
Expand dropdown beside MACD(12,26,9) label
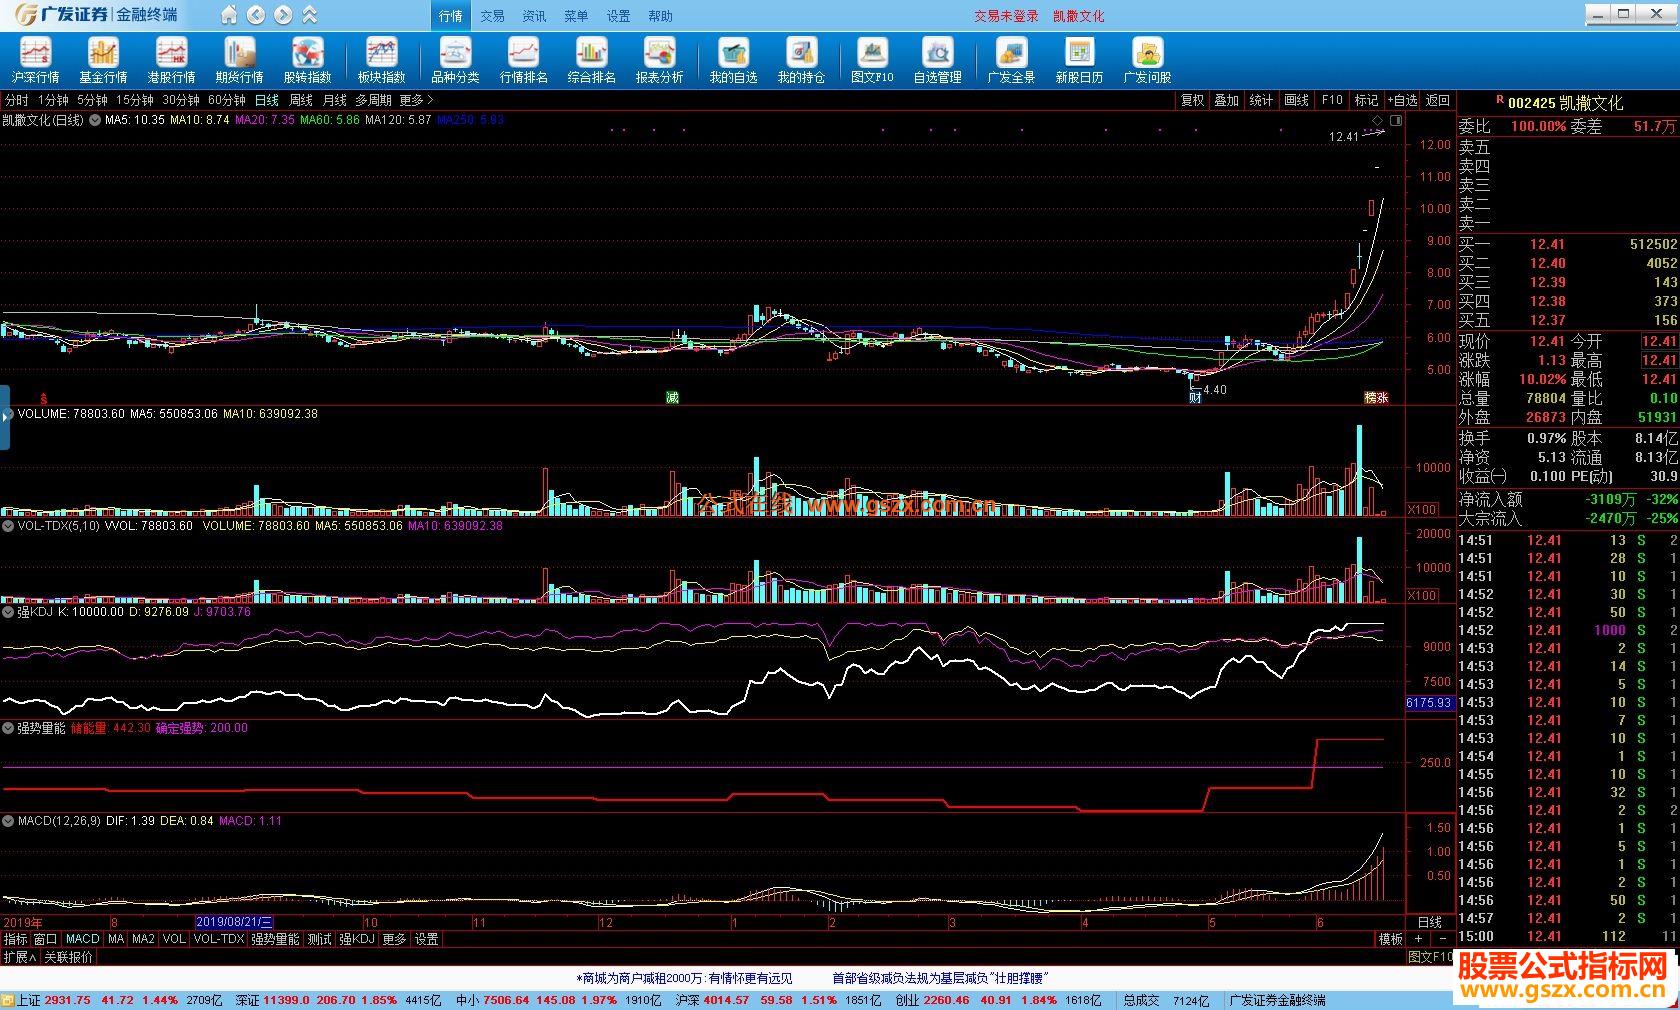[x=8, y=821]
